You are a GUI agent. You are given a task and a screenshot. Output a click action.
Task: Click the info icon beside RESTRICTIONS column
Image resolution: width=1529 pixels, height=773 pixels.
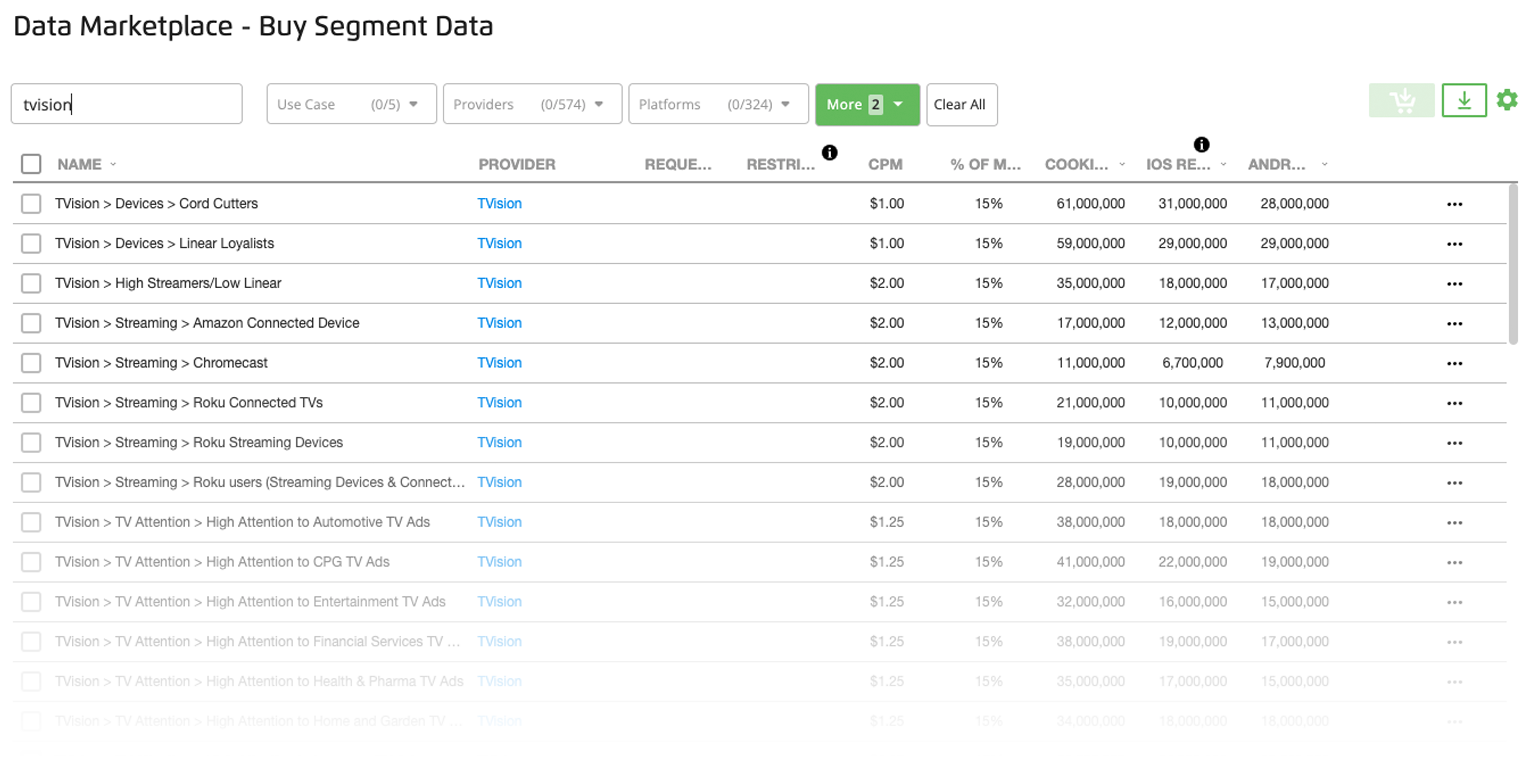(829, 150)
